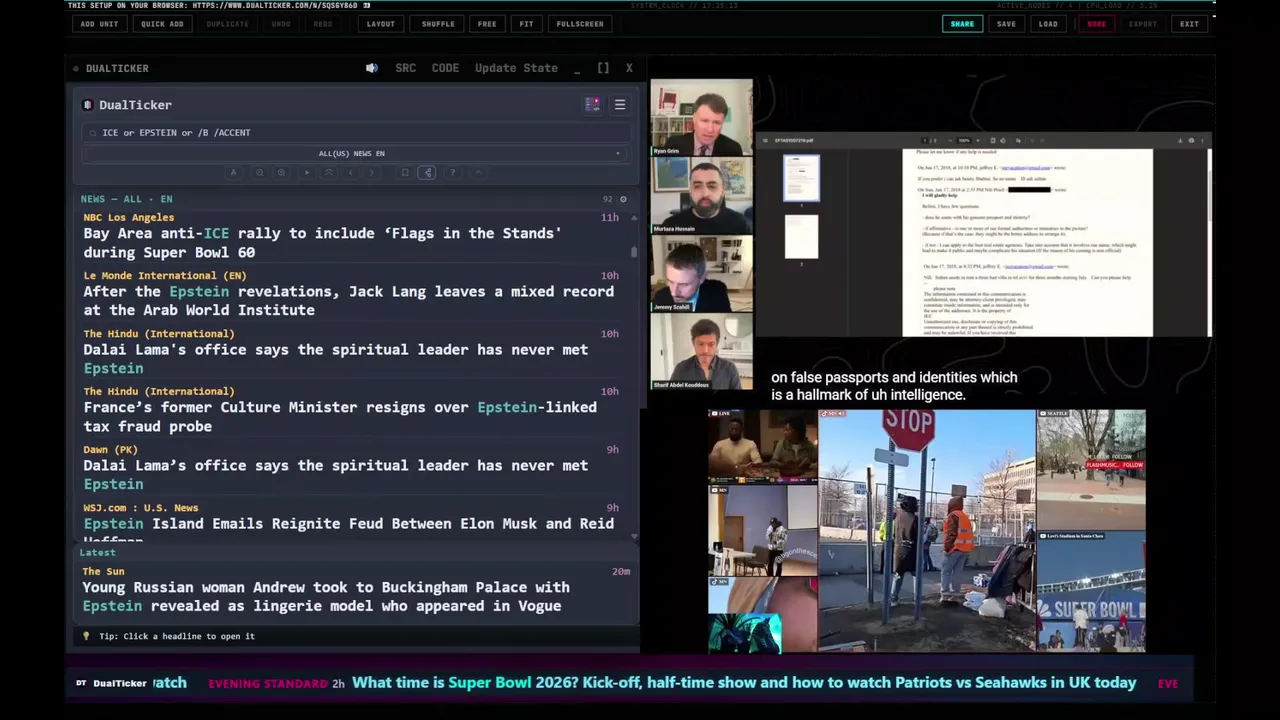Open the help question mark icon
This screenshot has height=720, width=1280.
pos(452,173)
